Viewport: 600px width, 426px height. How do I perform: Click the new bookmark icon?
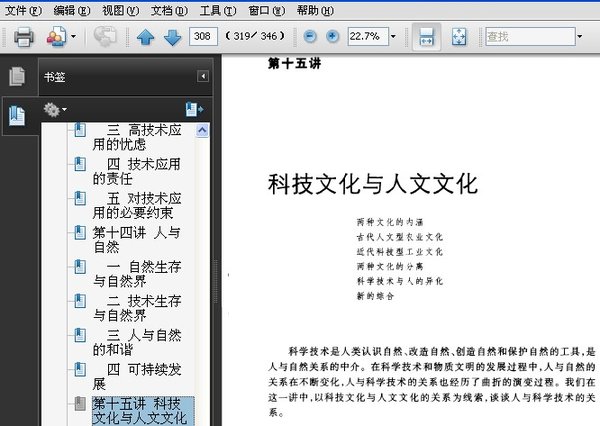(194, 109)
